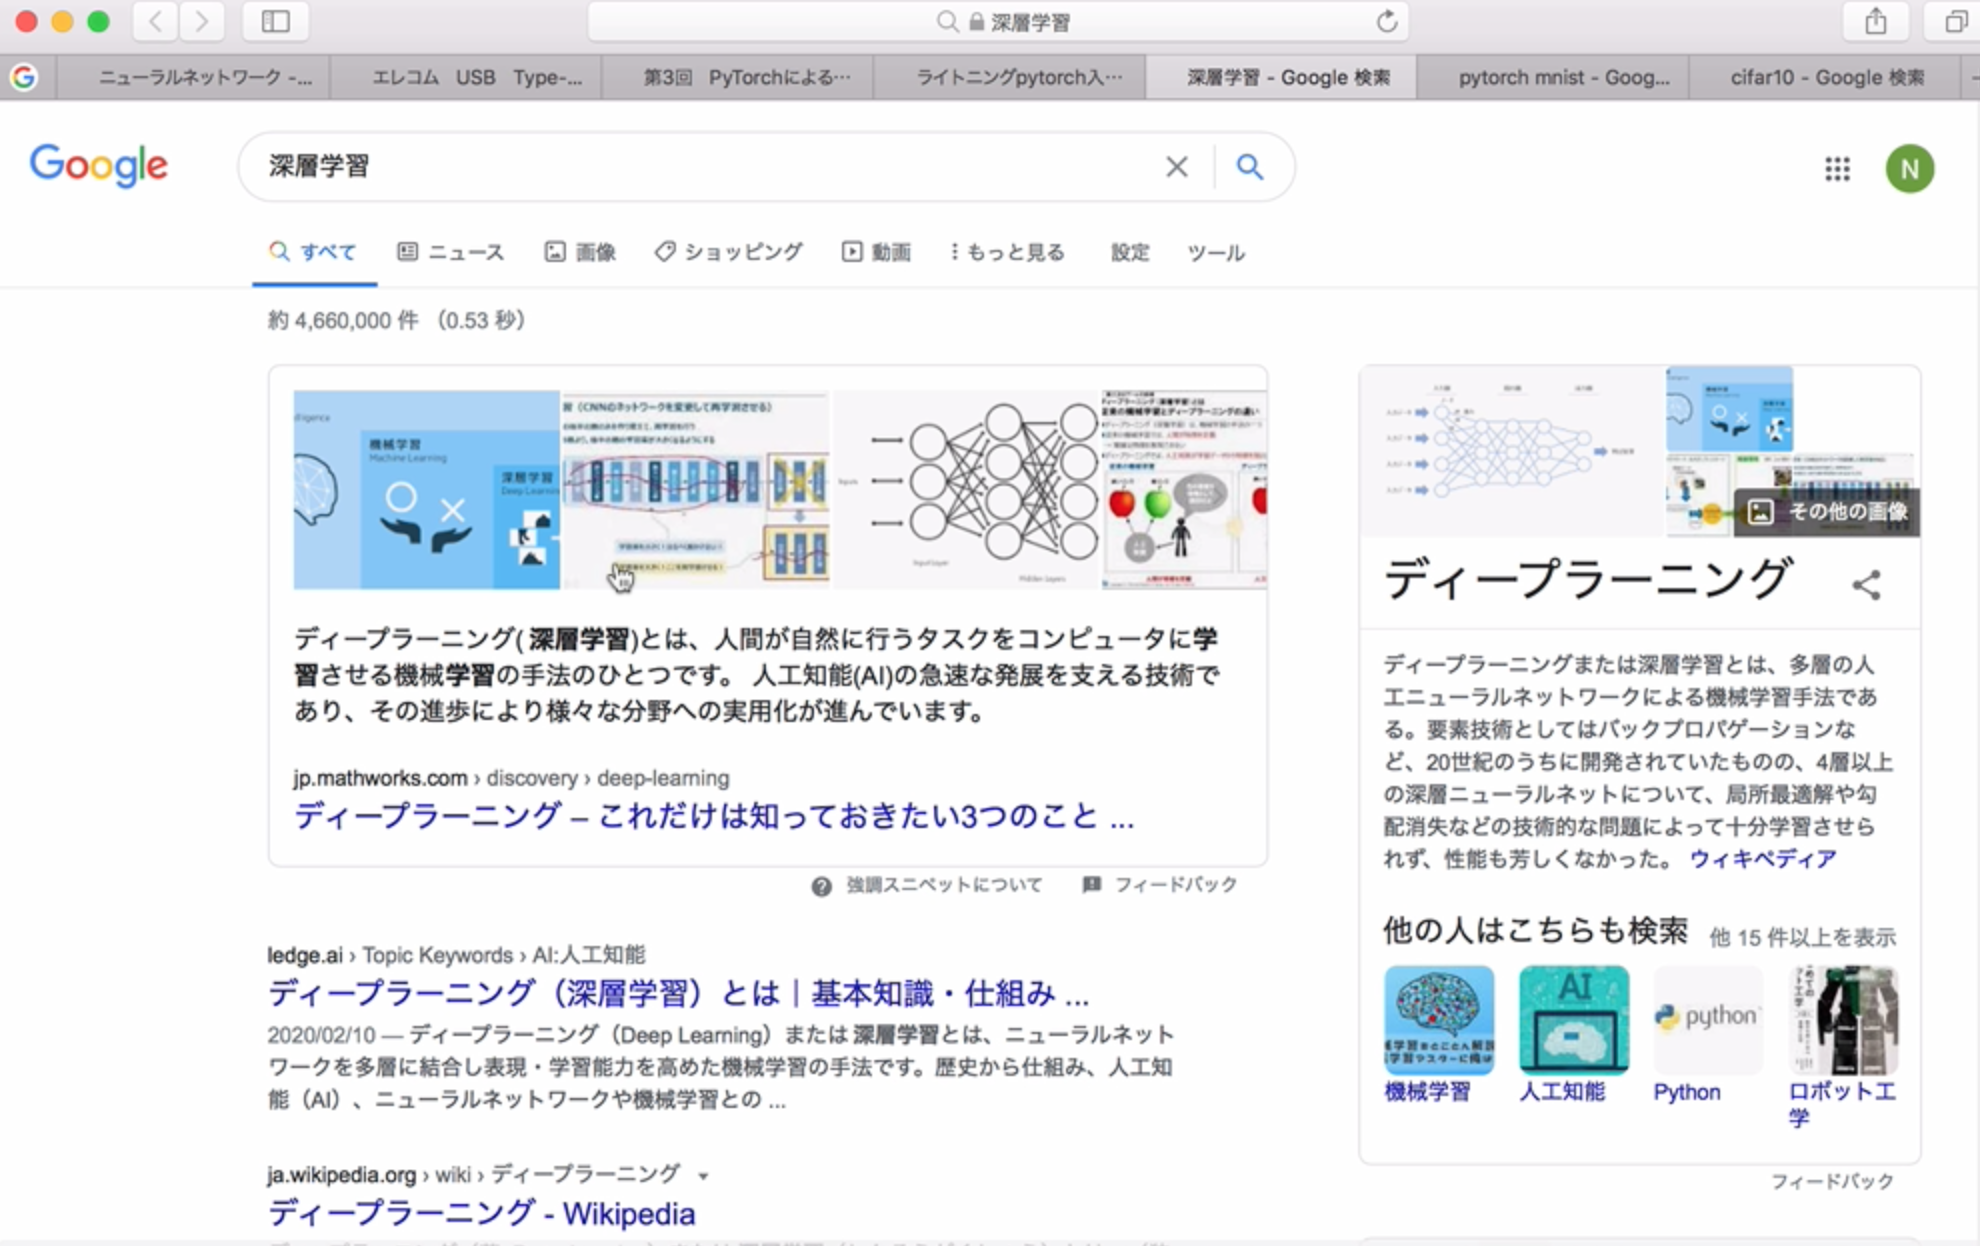
Task: Open the 人工知能 related search card
Action: (x=1573, y=1035)
